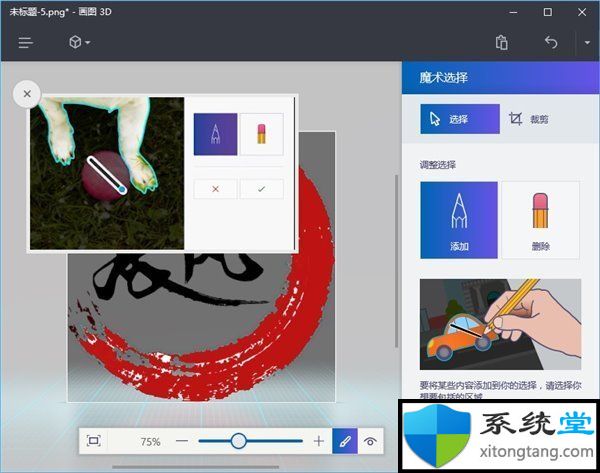Choose the 删除 remove tool
600x473 pixels.
(539, 220)
